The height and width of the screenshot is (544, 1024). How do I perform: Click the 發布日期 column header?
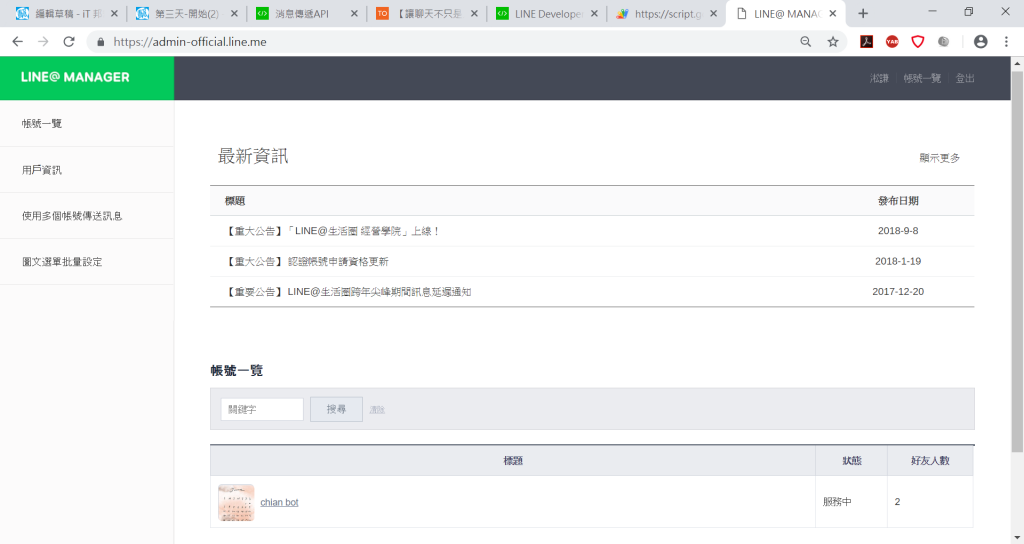point(898,201)
